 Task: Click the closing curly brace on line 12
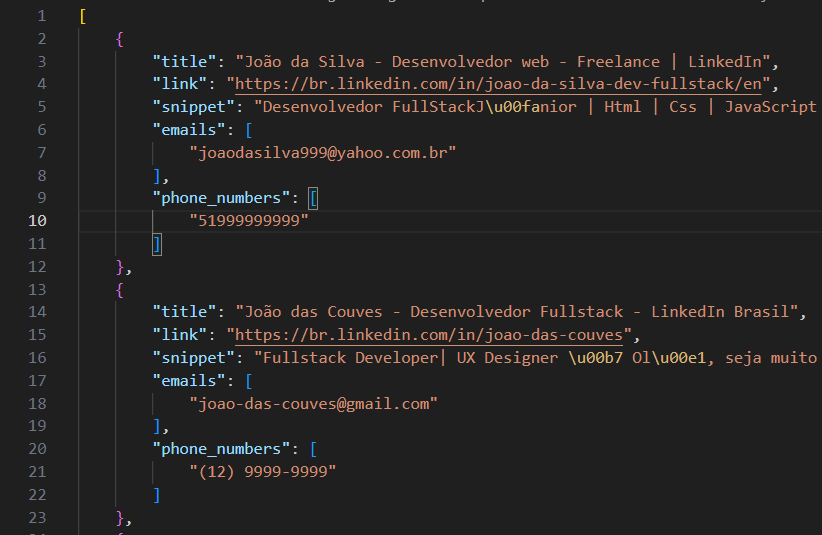(x=120, y=267)
